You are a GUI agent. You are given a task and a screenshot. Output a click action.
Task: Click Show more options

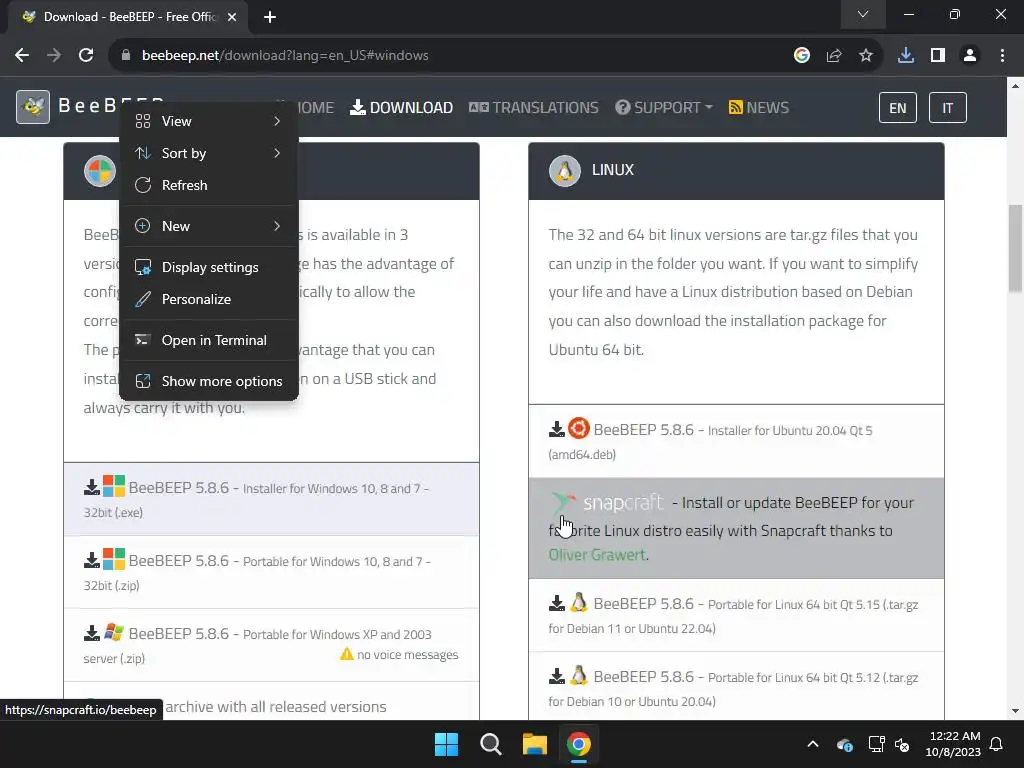point(209,381)
